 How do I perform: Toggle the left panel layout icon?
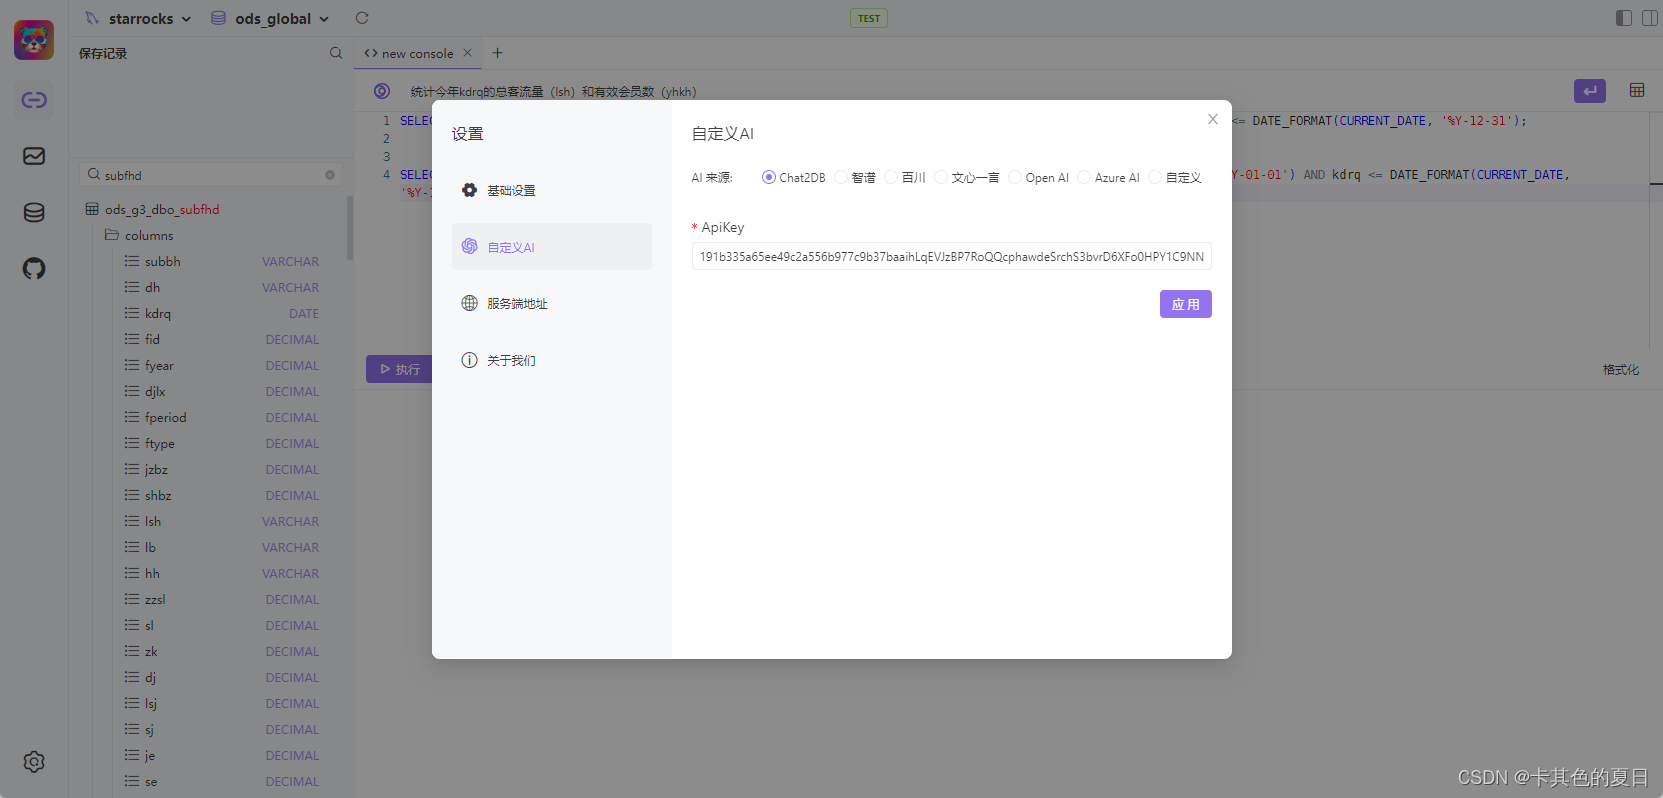1624,18
